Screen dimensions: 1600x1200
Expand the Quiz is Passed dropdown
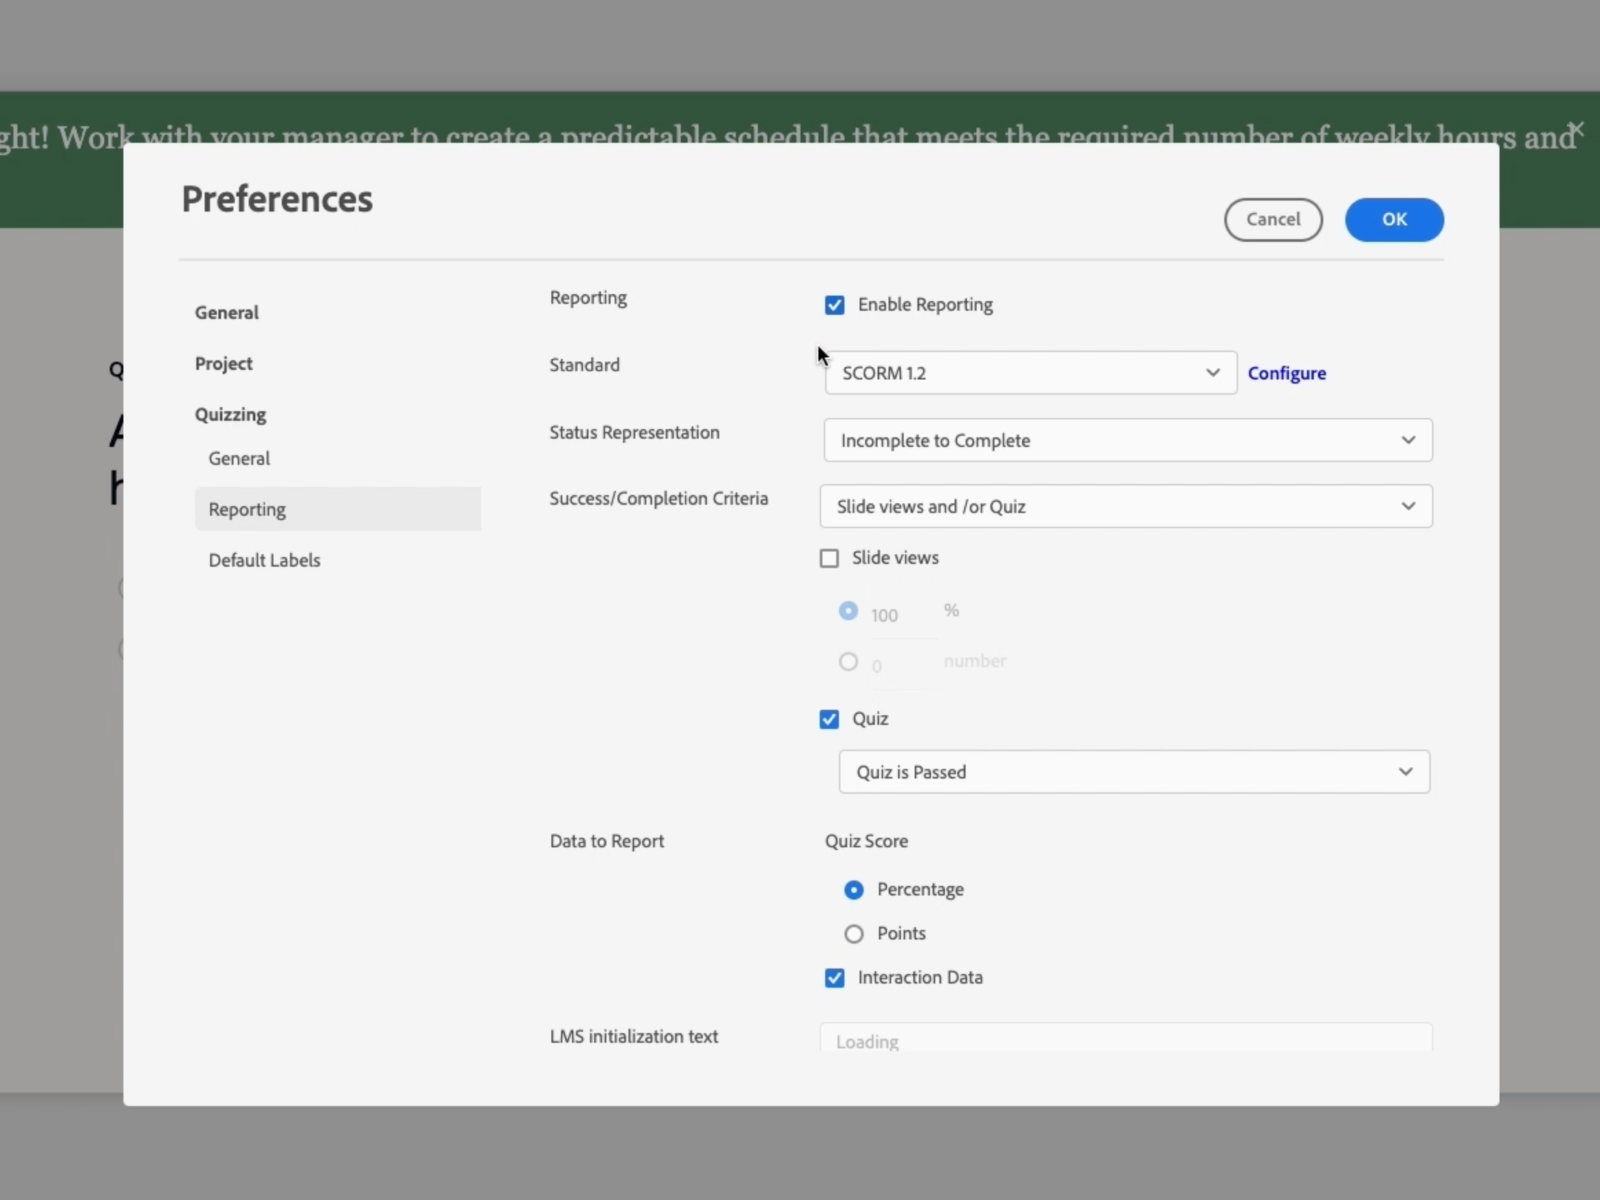(1133, 772)
